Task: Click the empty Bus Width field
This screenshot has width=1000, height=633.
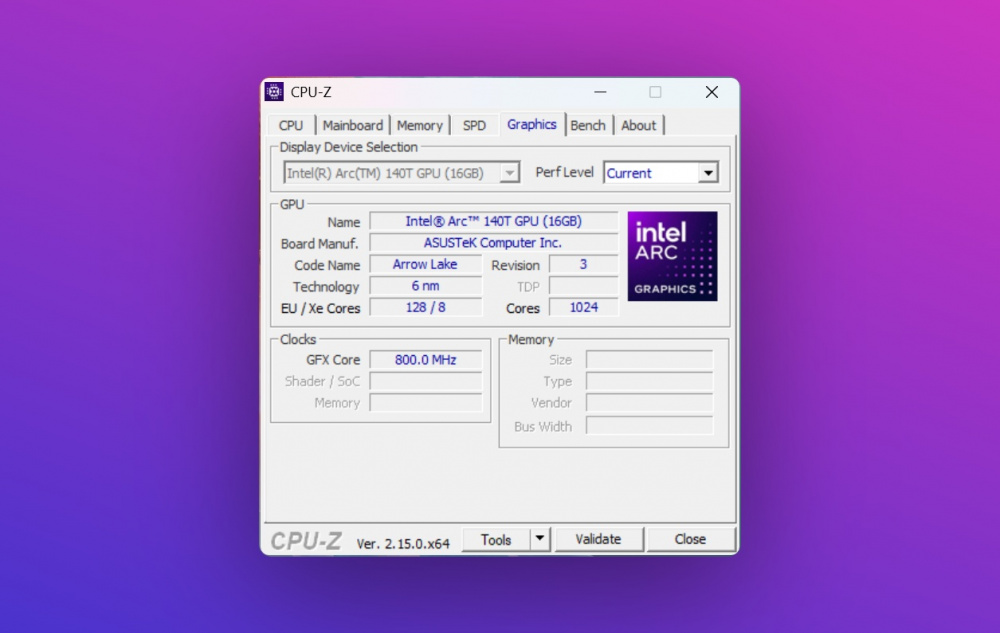Action: tap(649, 426)
